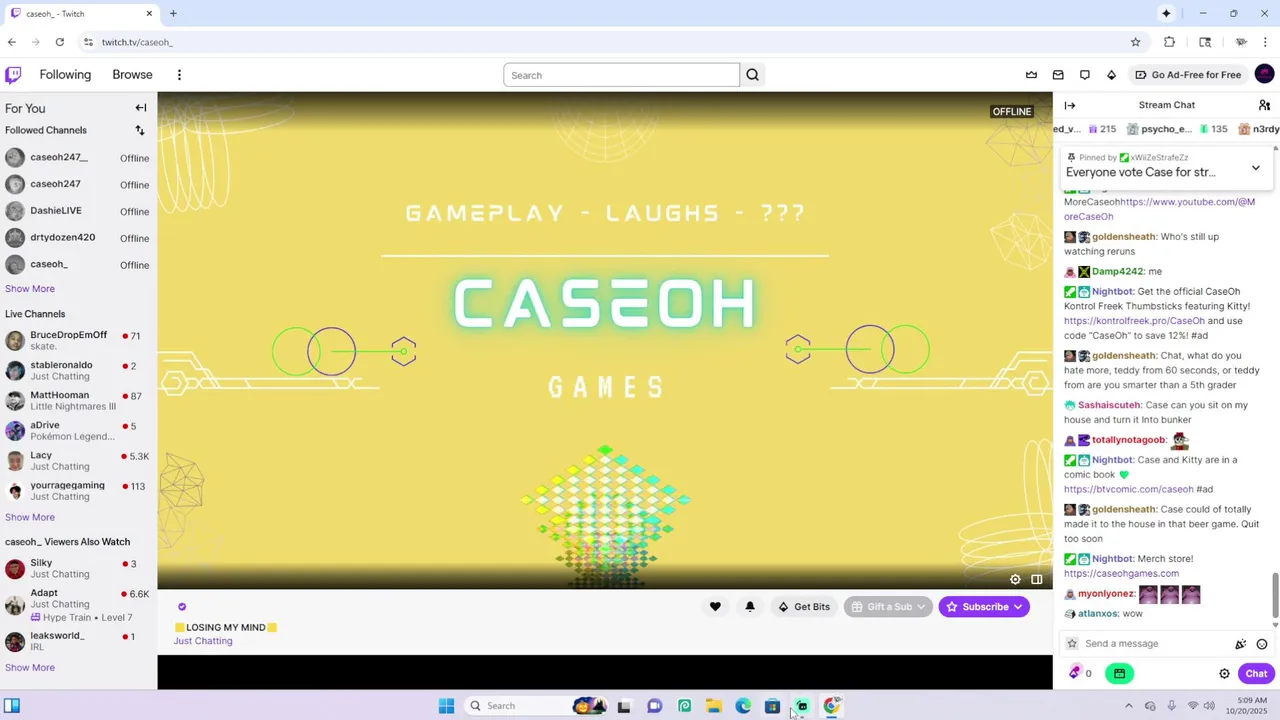
Task: Open MattHooman live channel
Action: (78, 401)
